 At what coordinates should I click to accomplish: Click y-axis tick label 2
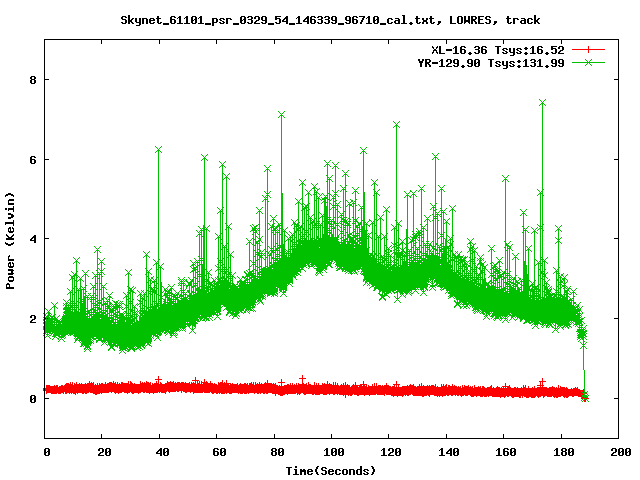32,319
